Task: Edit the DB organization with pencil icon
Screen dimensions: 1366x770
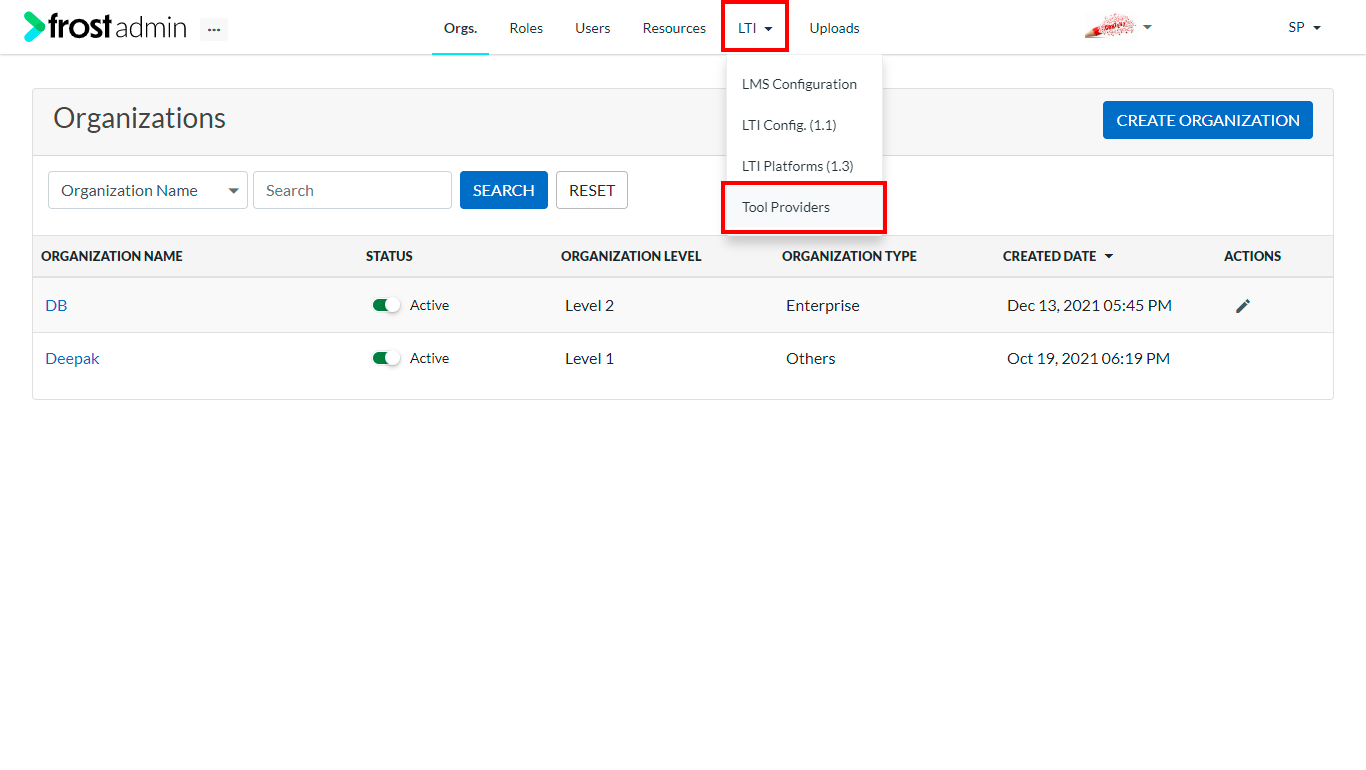Action: coord(1243,306)
